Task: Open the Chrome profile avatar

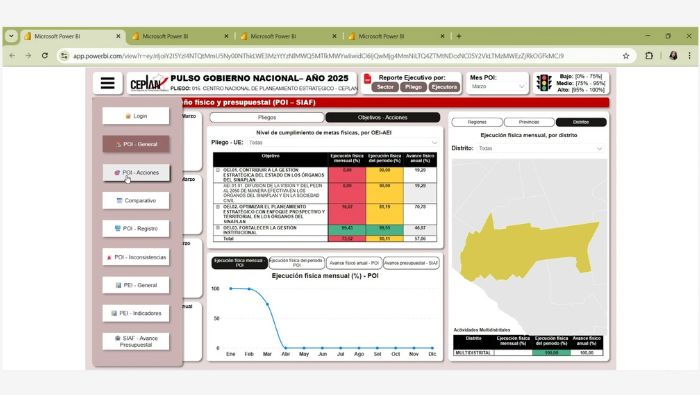Action: click(673, 56)
